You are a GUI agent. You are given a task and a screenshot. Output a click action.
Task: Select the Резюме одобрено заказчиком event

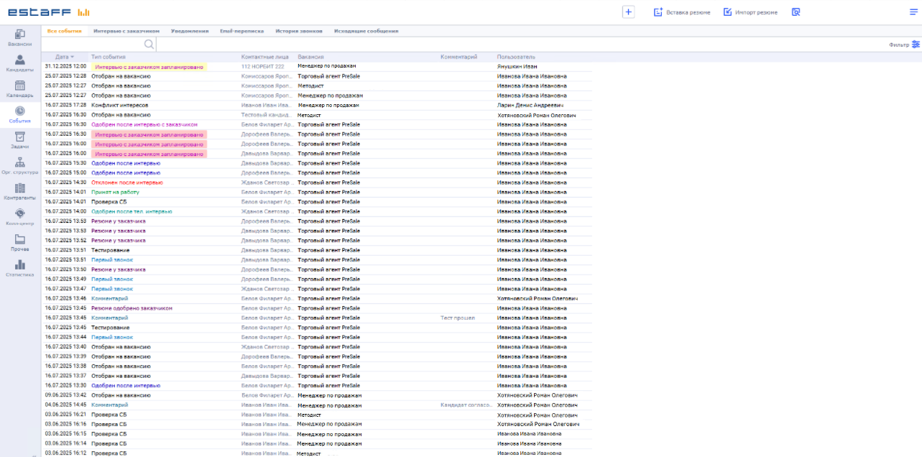132,308
